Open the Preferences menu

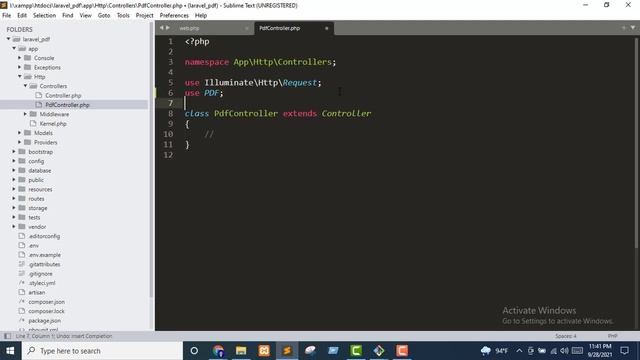coord(174,16)
